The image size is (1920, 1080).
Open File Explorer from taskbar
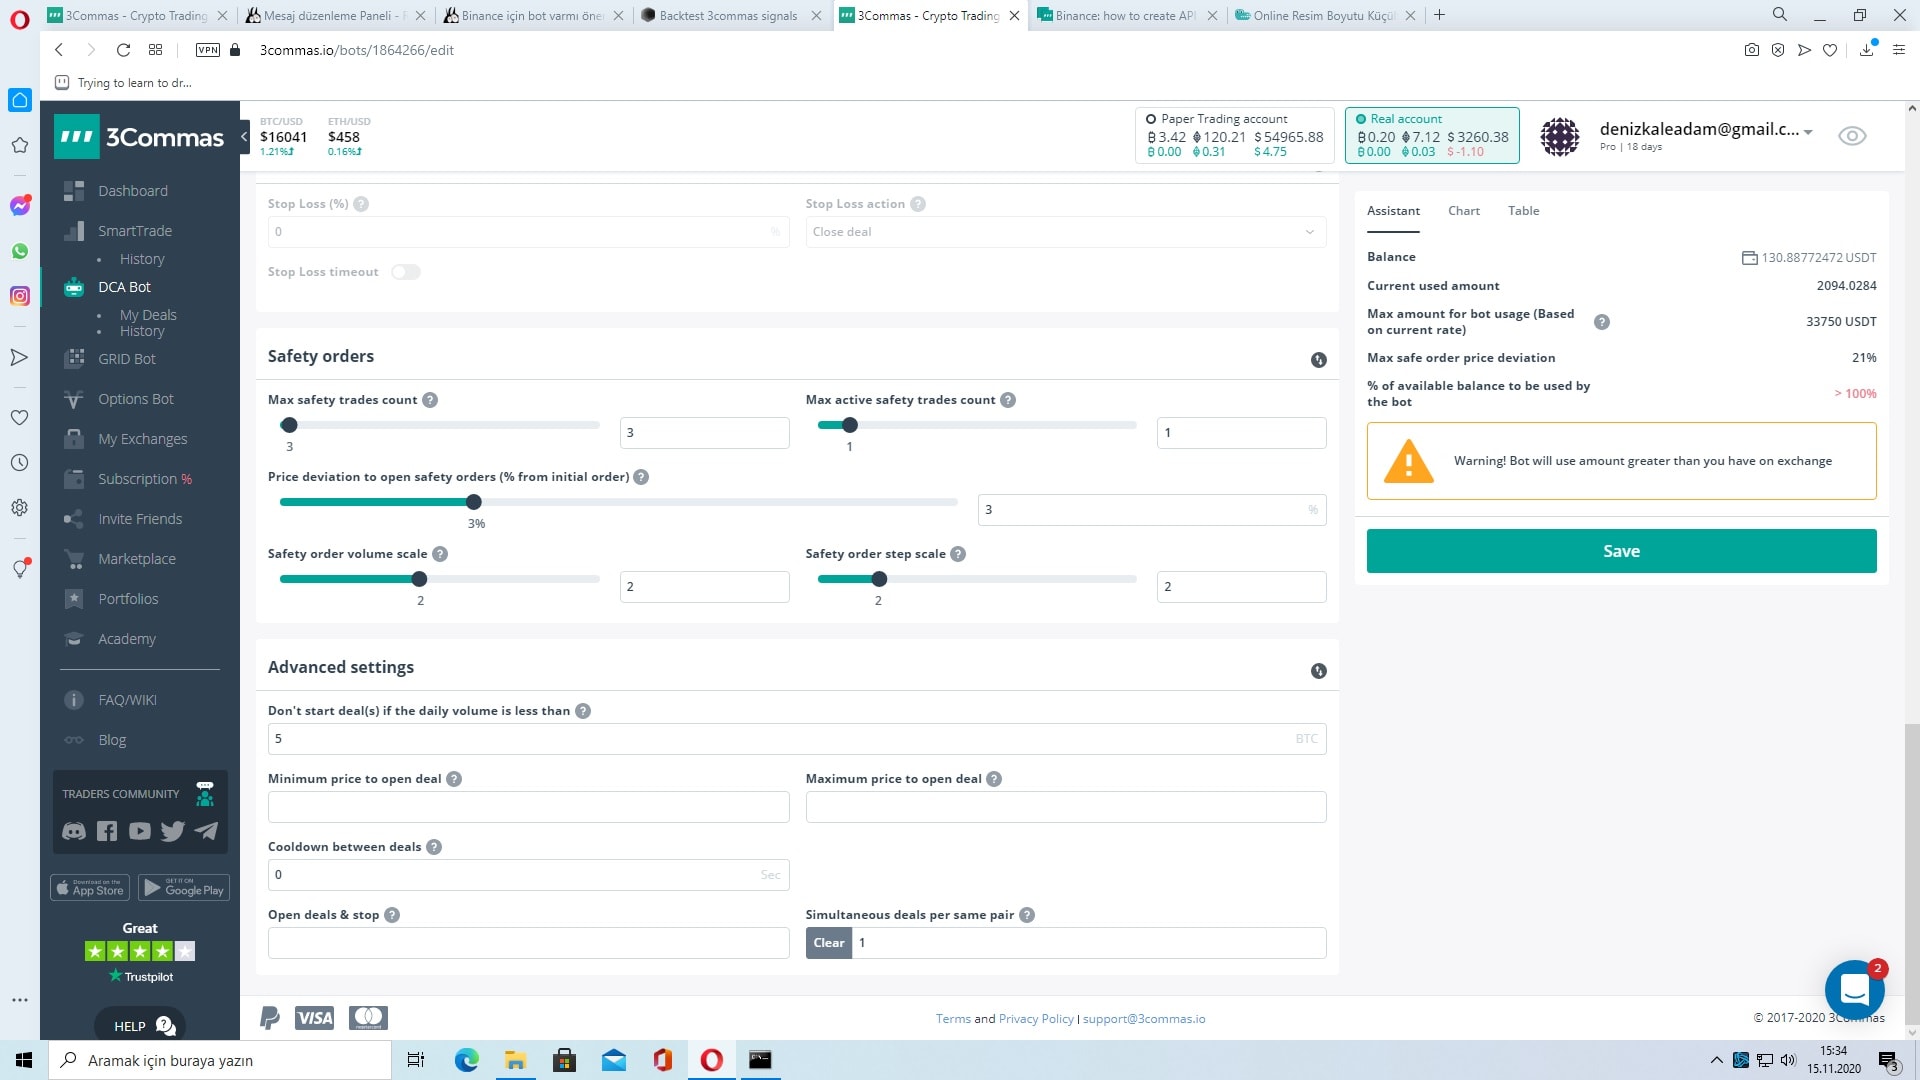pos(515,1060)
